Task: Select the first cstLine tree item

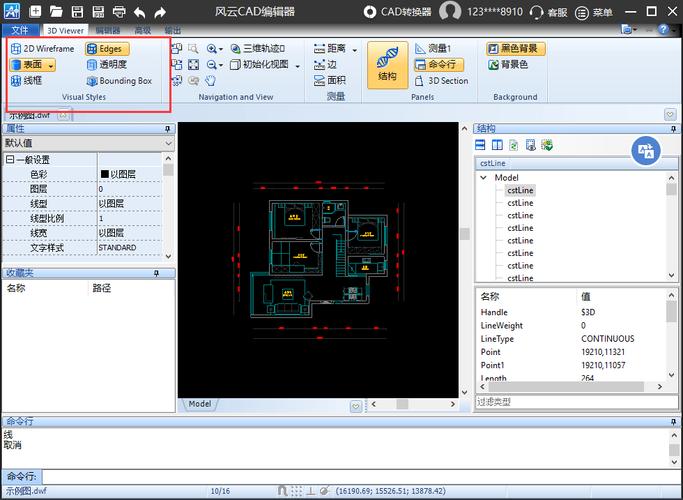Action: (520, 190)
